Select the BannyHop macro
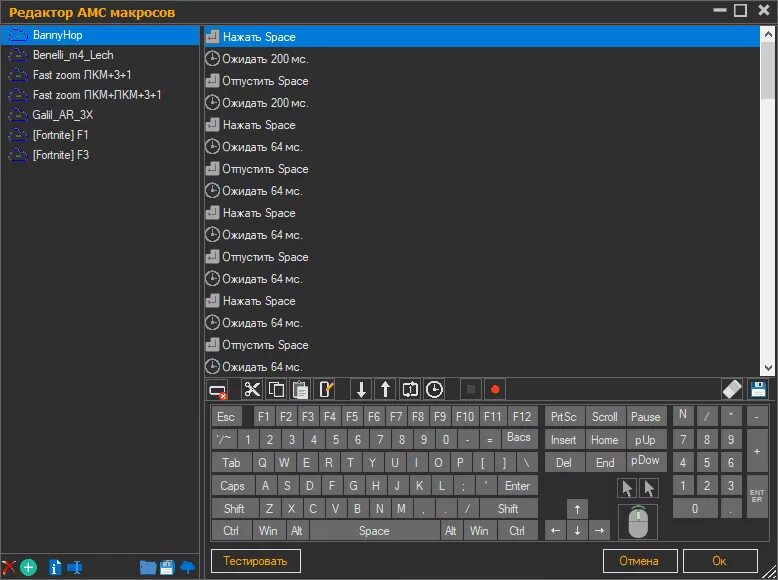Viewport: 778px width, 580px height. pyautogui.click(x=100, y=35)
